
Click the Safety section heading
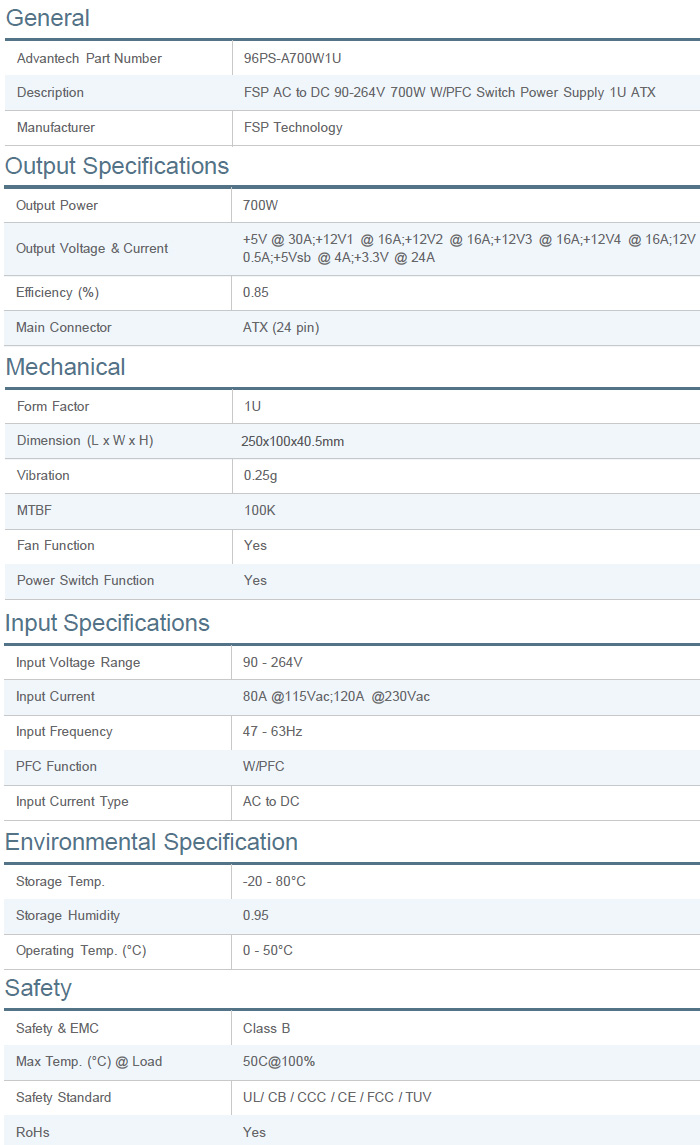pos(38,988)
